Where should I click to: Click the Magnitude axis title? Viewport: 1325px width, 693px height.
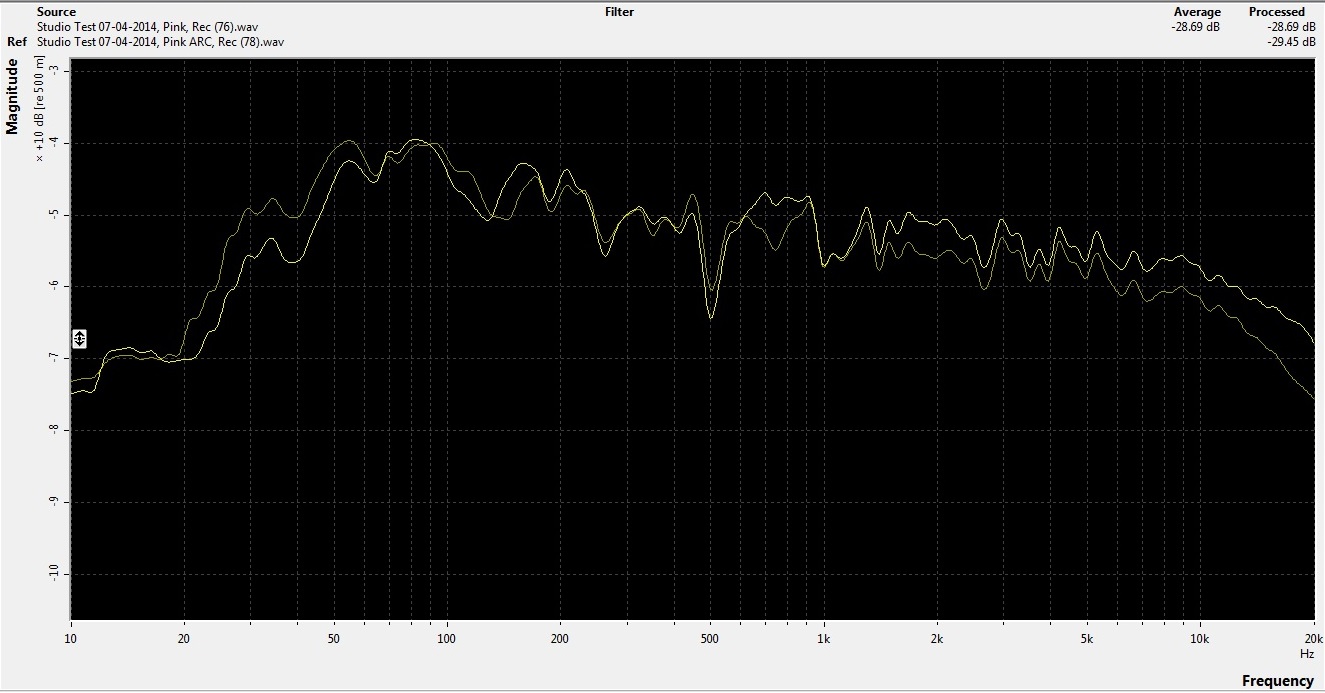coord(13,96)
